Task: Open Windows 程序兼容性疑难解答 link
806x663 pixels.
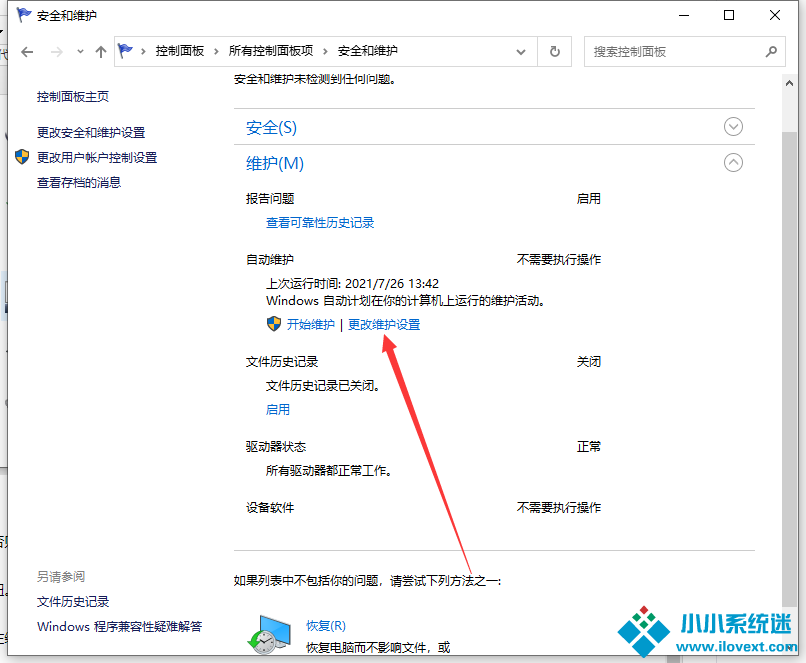Action: (x=120, y=627)
